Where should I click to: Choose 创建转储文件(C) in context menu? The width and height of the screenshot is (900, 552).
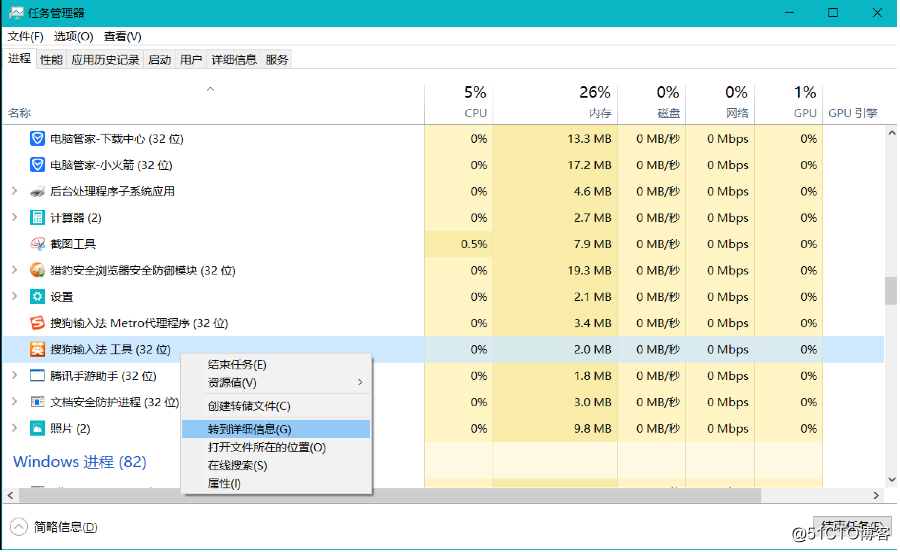pyautogui.click(x=276, y=406)
